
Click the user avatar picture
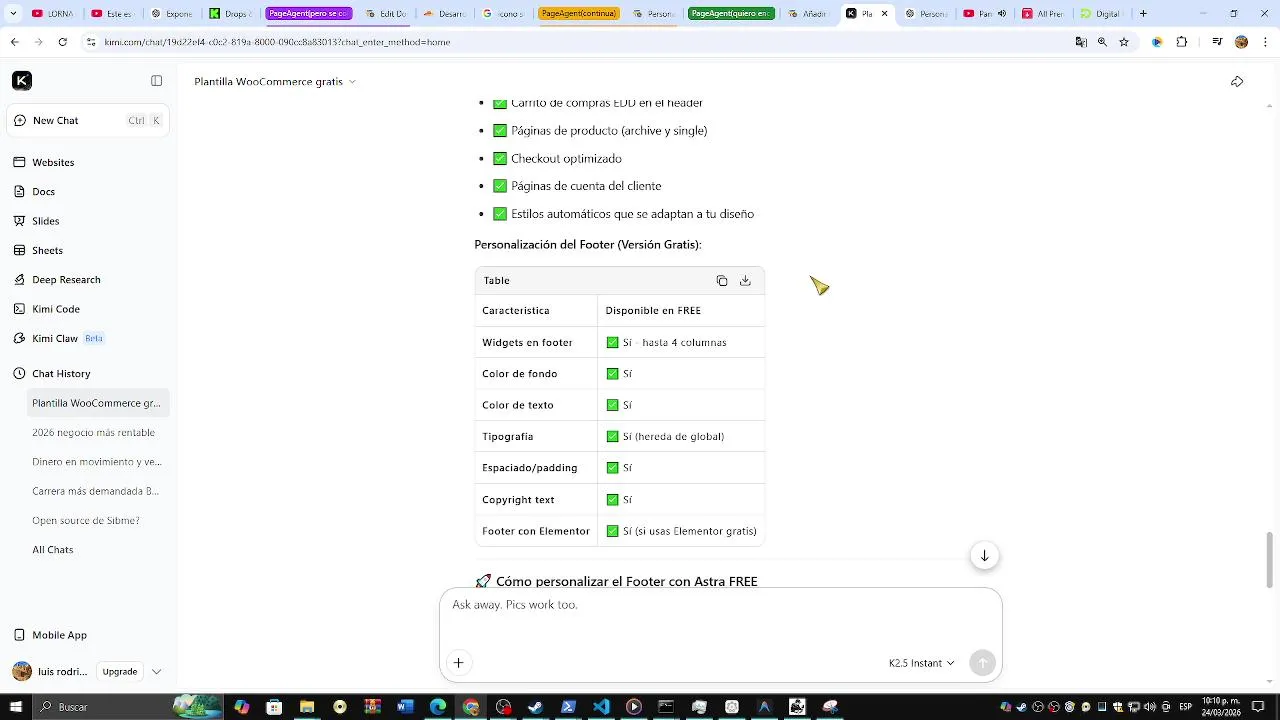(22, 672)
